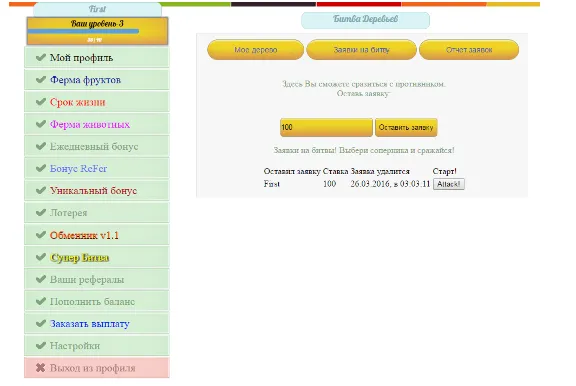Click Оставить заявку button
The width and height of the screenshot is (576, 386).
(406, 127)
